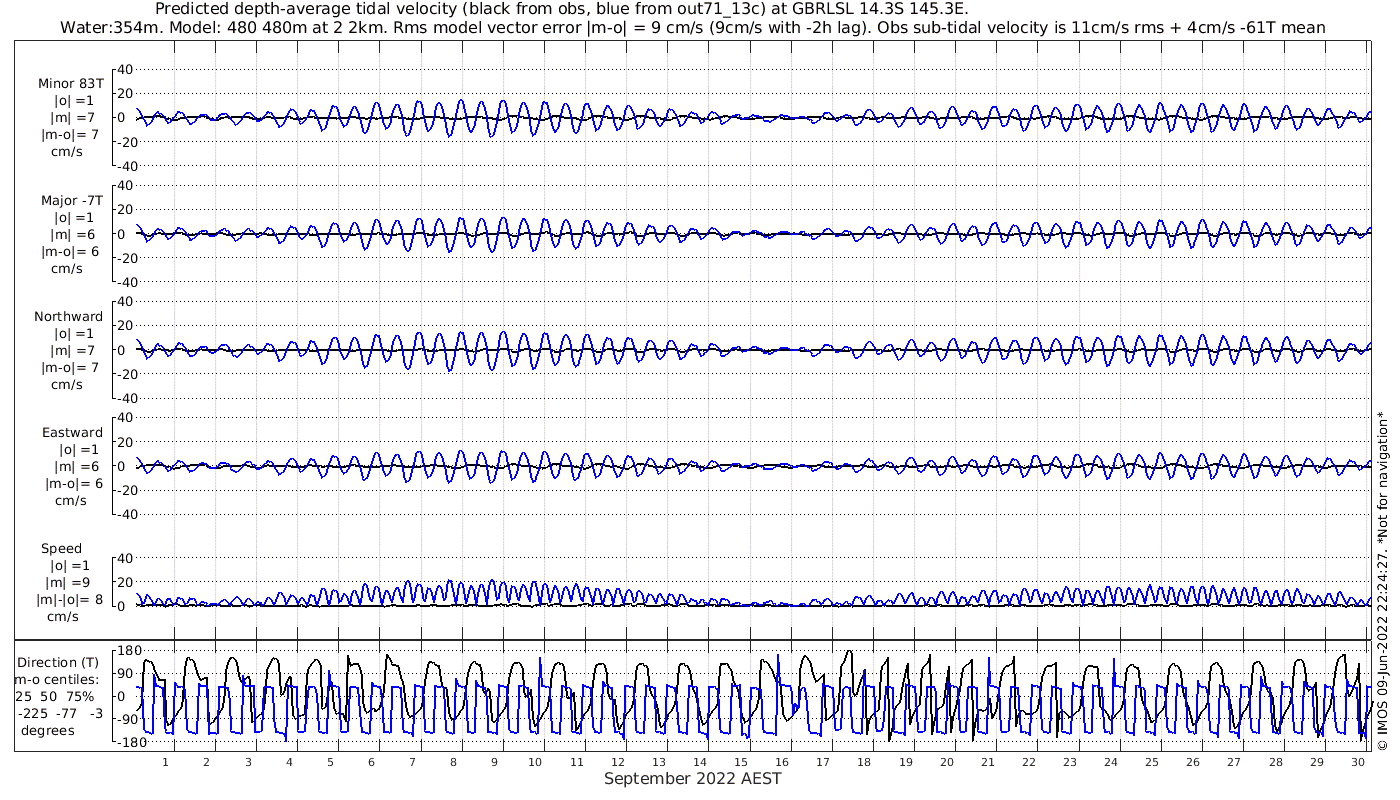Image resolution: width=1400 pixels, height=800 pixels.
Task: Select day 21 tick label on date axis
Action: click(987, 762)
